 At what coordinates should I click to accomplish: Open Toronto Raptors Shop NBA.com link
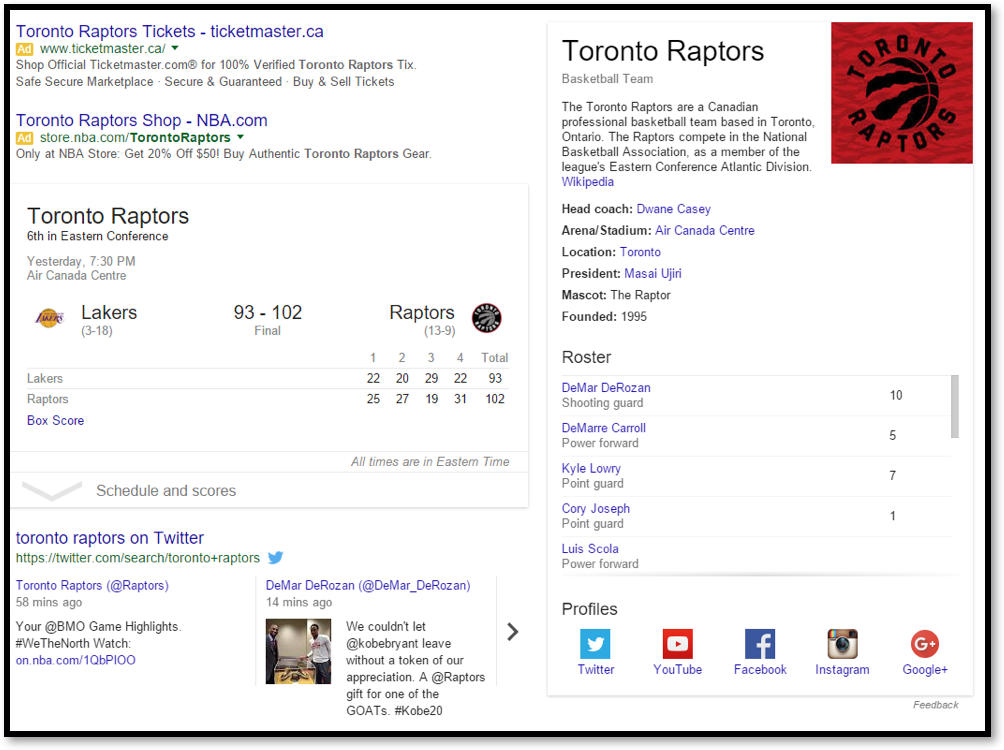click(x=142, y=120)
